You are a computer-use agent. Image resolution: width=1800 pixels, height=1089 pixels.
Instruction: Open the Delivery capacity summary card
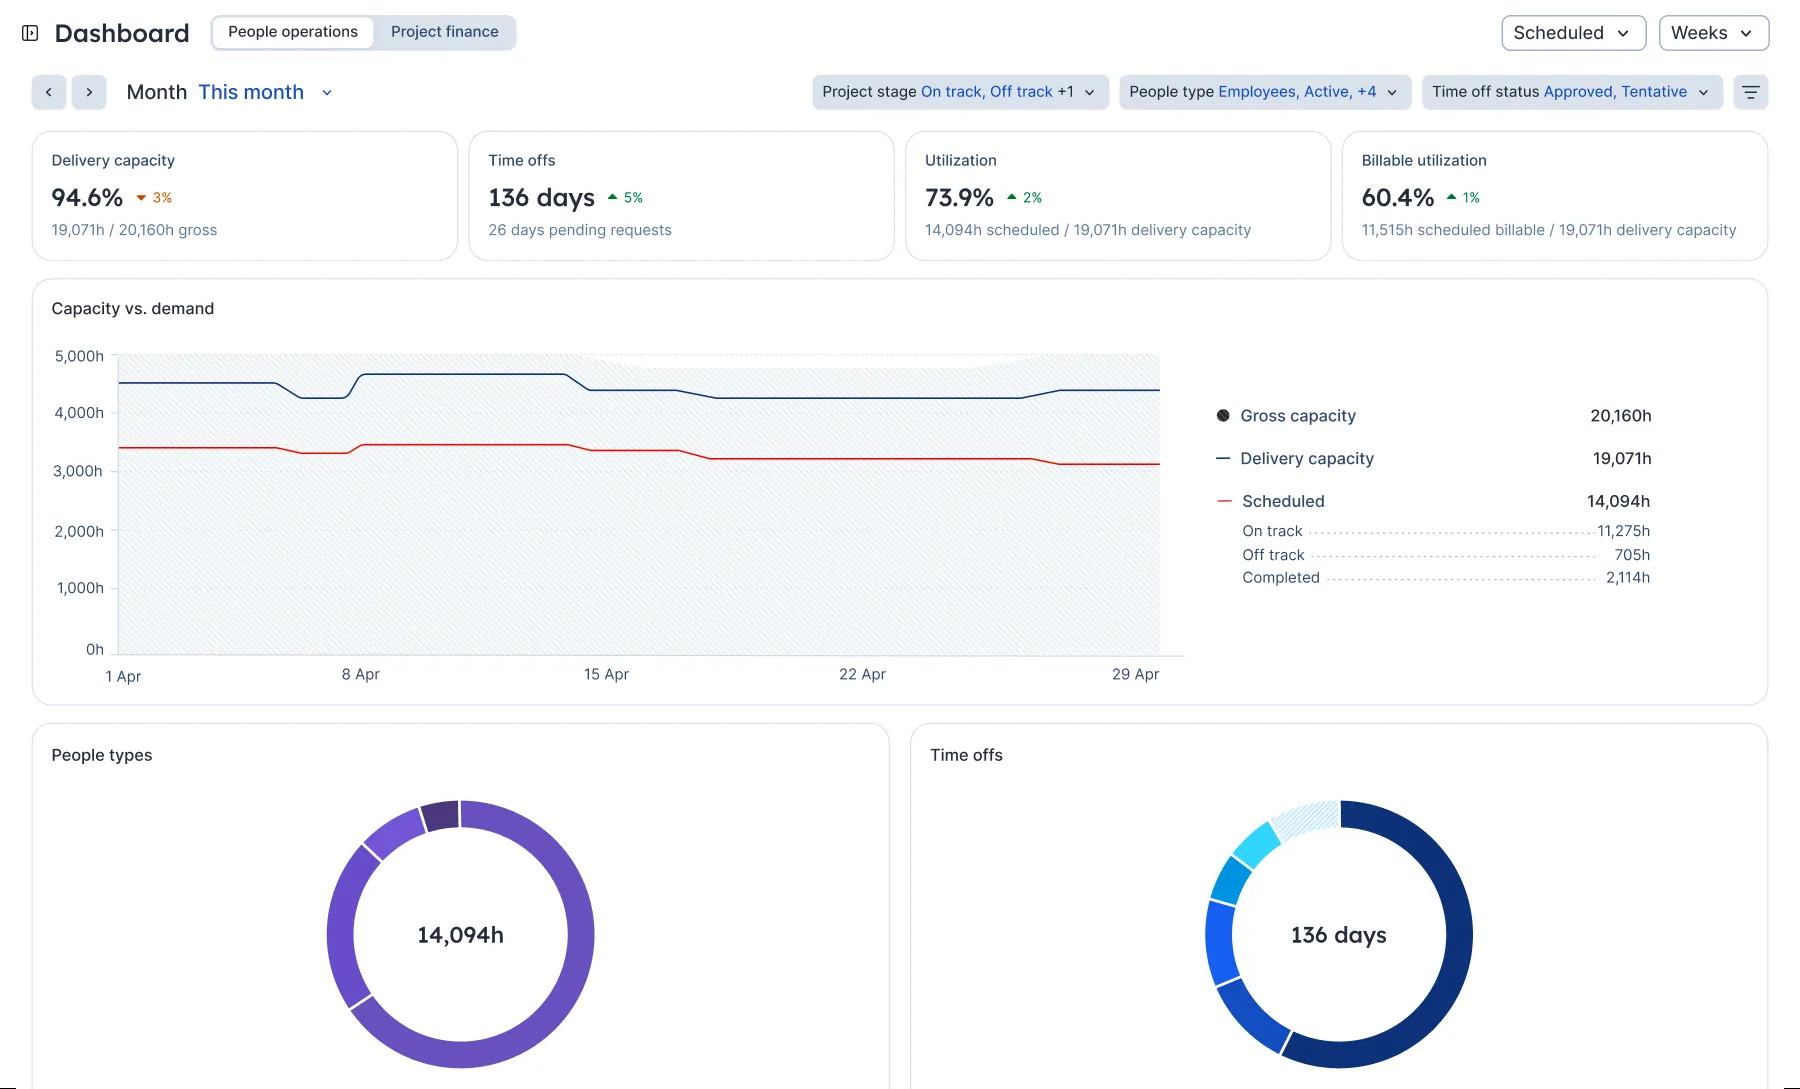tap(245, 196)
